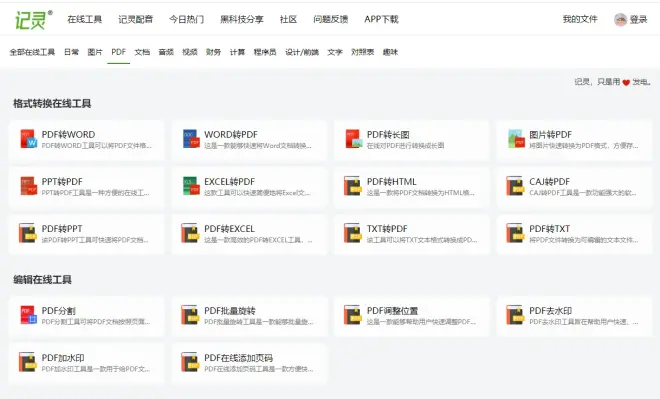Screen dimensions: 660x399
Task: Open 记灵配音 in top navigation
Action: pyautogui.click(x=136, y=19)
